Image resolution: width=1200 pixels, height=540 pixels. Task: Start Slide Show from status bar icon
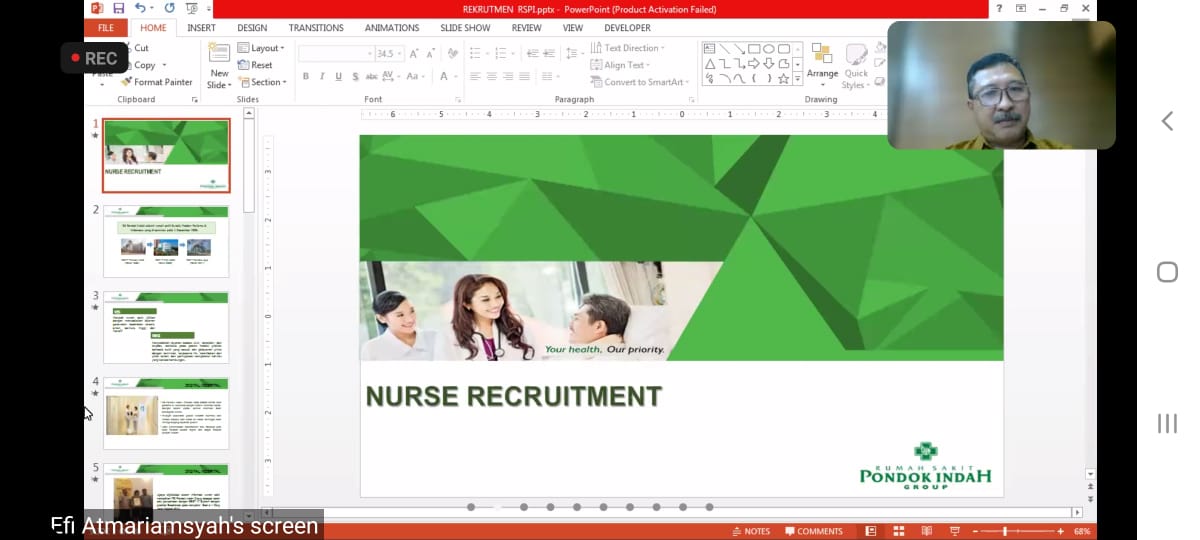coord(955,531)
